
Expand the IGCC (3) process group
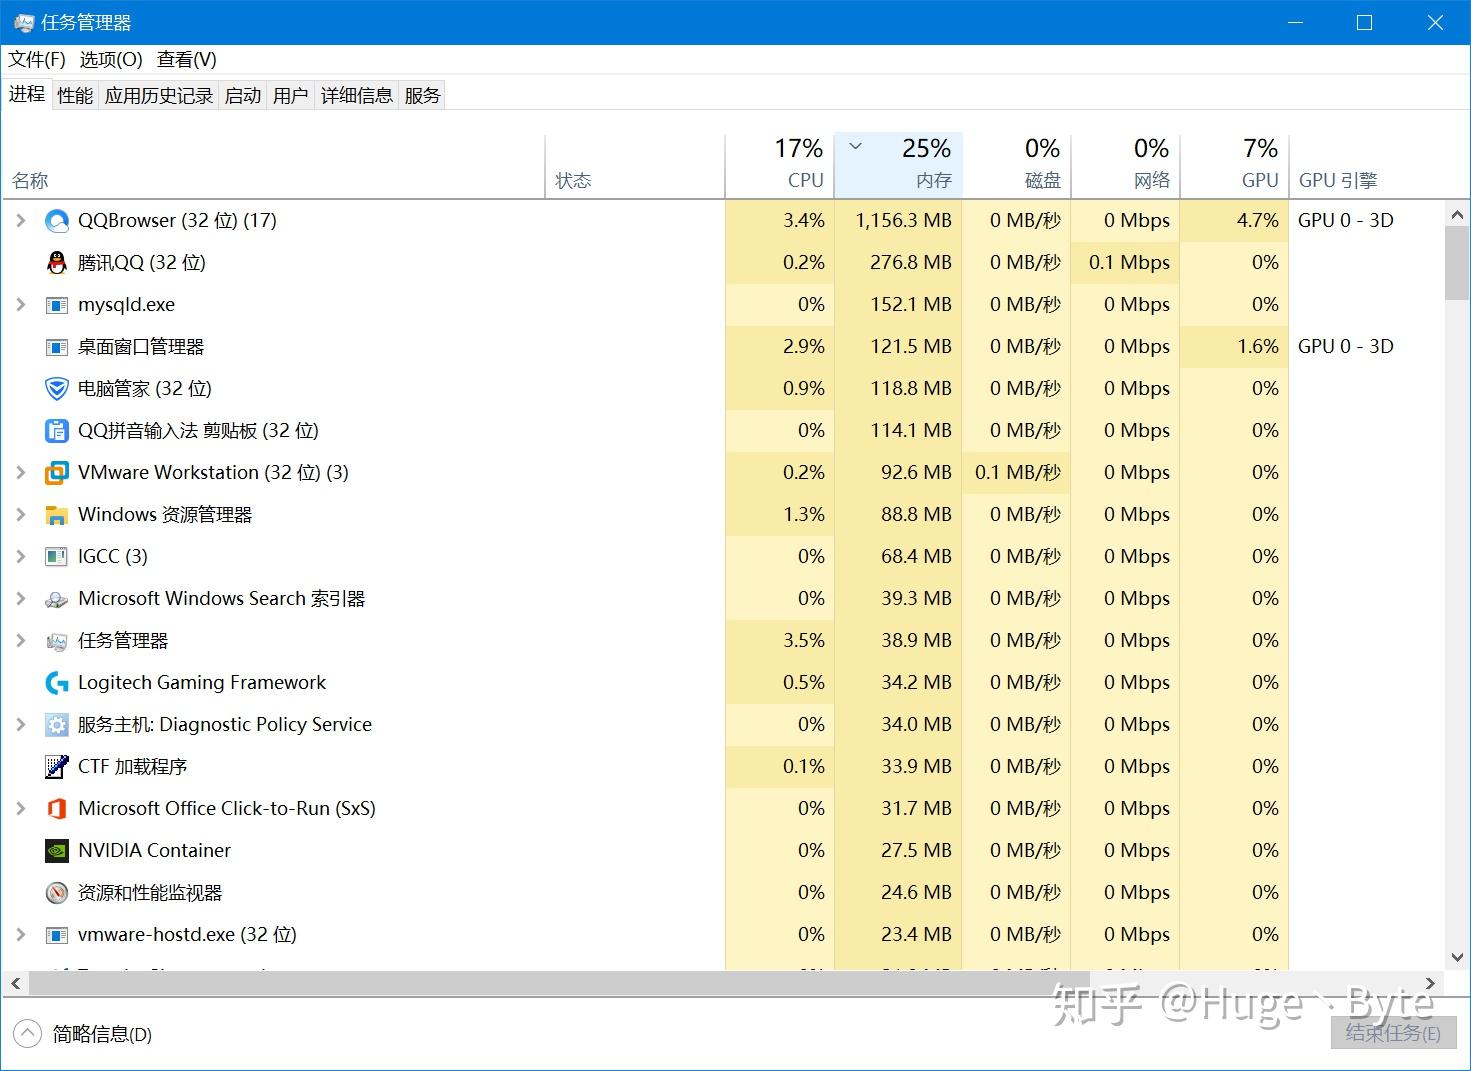(x=21, y=556)
